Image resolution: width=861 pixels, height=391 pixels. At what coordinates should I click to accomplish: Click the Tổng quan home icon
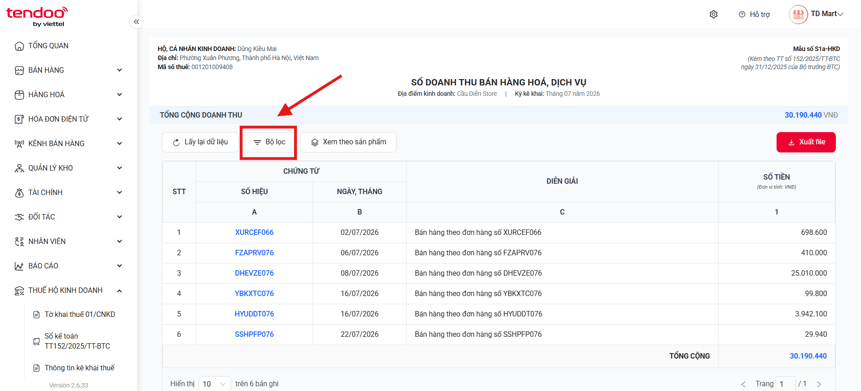(19, 46)
